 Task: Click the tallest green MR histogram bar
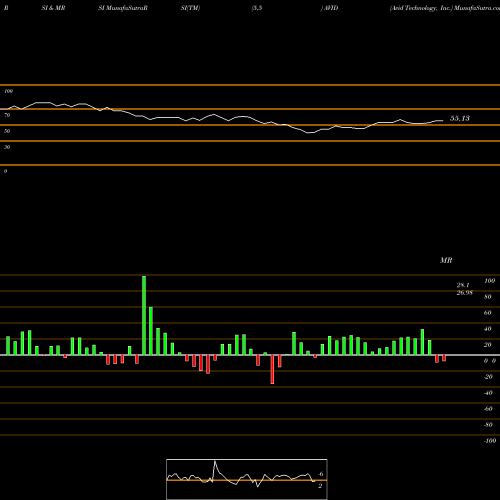pos(144,315)
